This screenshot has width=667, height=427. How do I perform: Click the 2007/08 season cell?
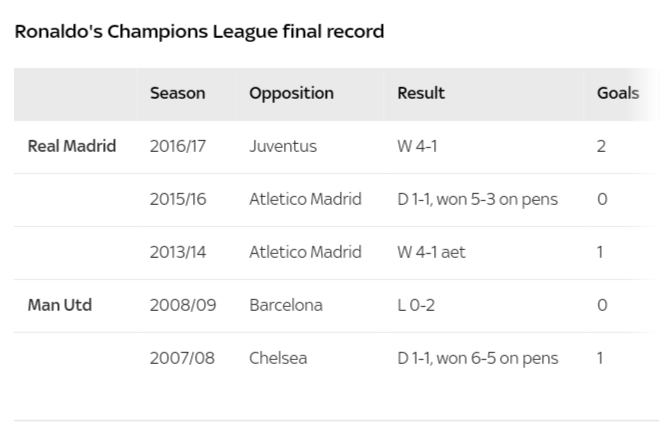(x=182, y=358)
